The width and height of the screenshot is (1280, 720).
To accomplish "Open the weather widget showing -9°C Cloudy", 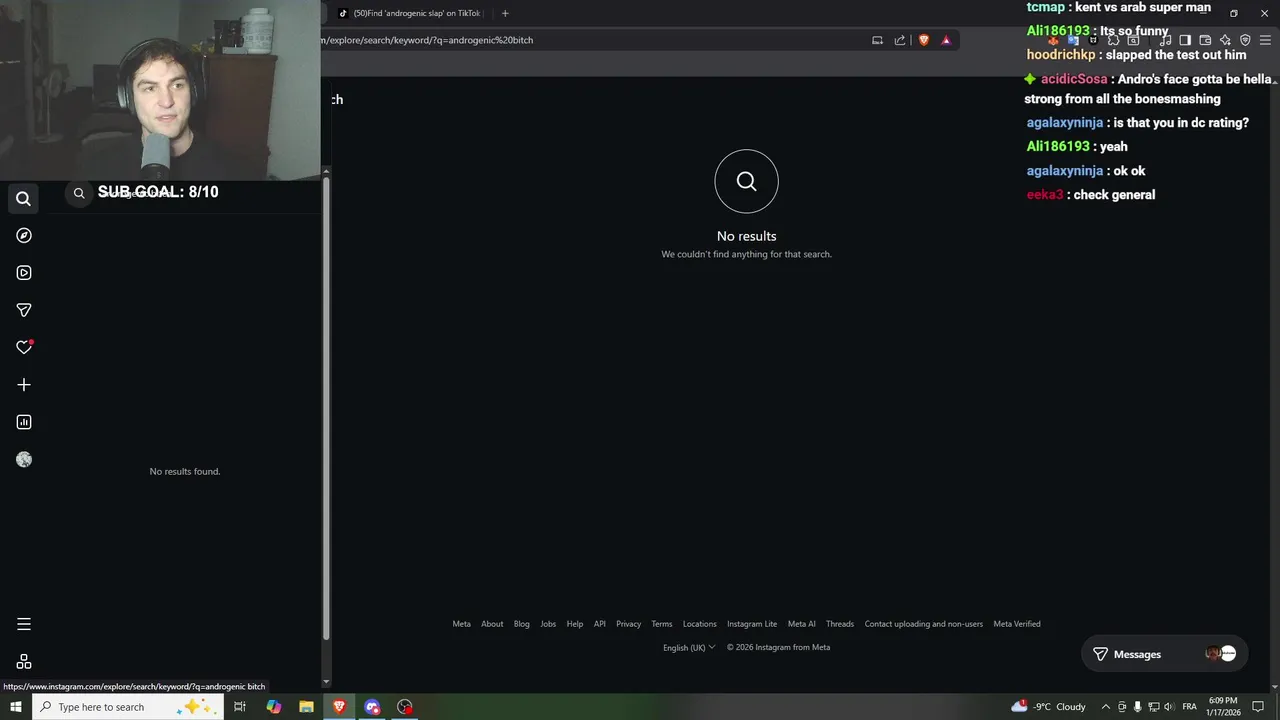I will tap(1048, 707).
